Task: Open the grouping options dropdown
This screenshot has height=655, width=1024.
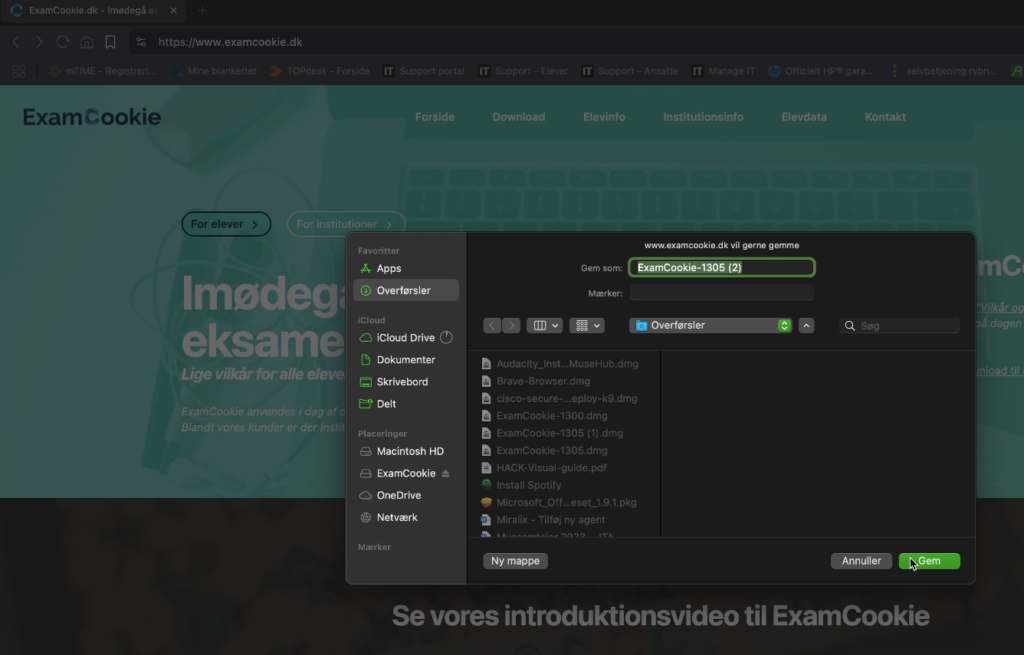Action: tap(586, 325)
